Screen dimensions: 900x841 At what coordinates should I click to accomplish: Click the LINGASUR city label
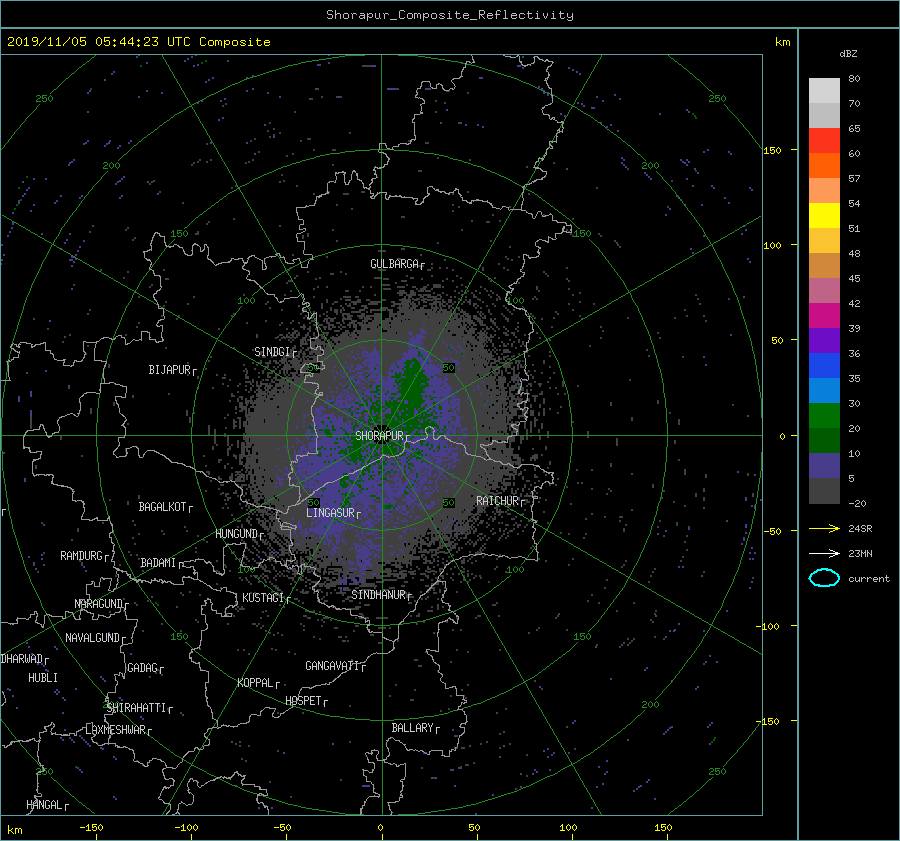[x=330, y=513]
